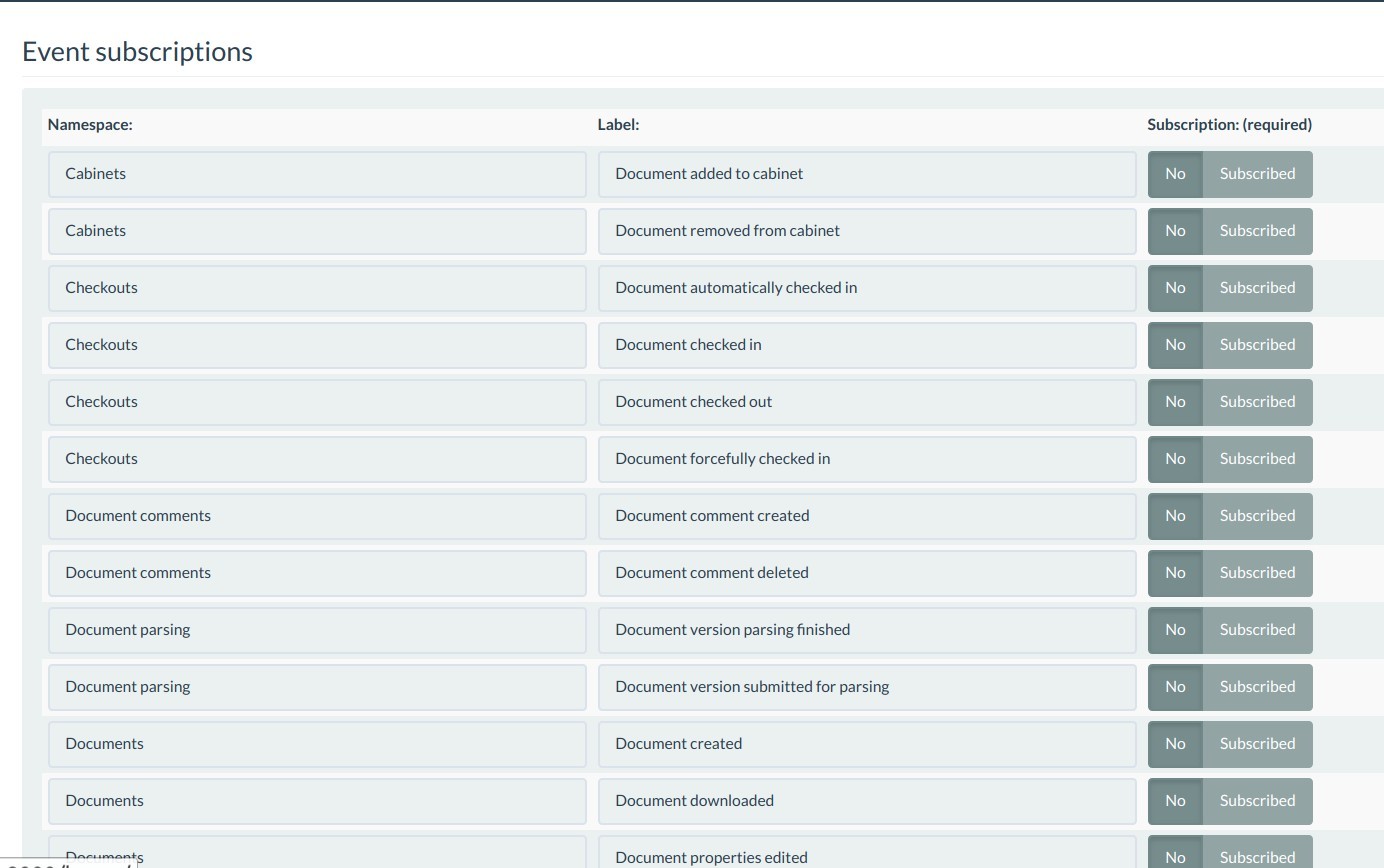Subscribe to Document downloaded event
The height and width of the screenshot is (868, 1384).
(x=1257, y=801)
